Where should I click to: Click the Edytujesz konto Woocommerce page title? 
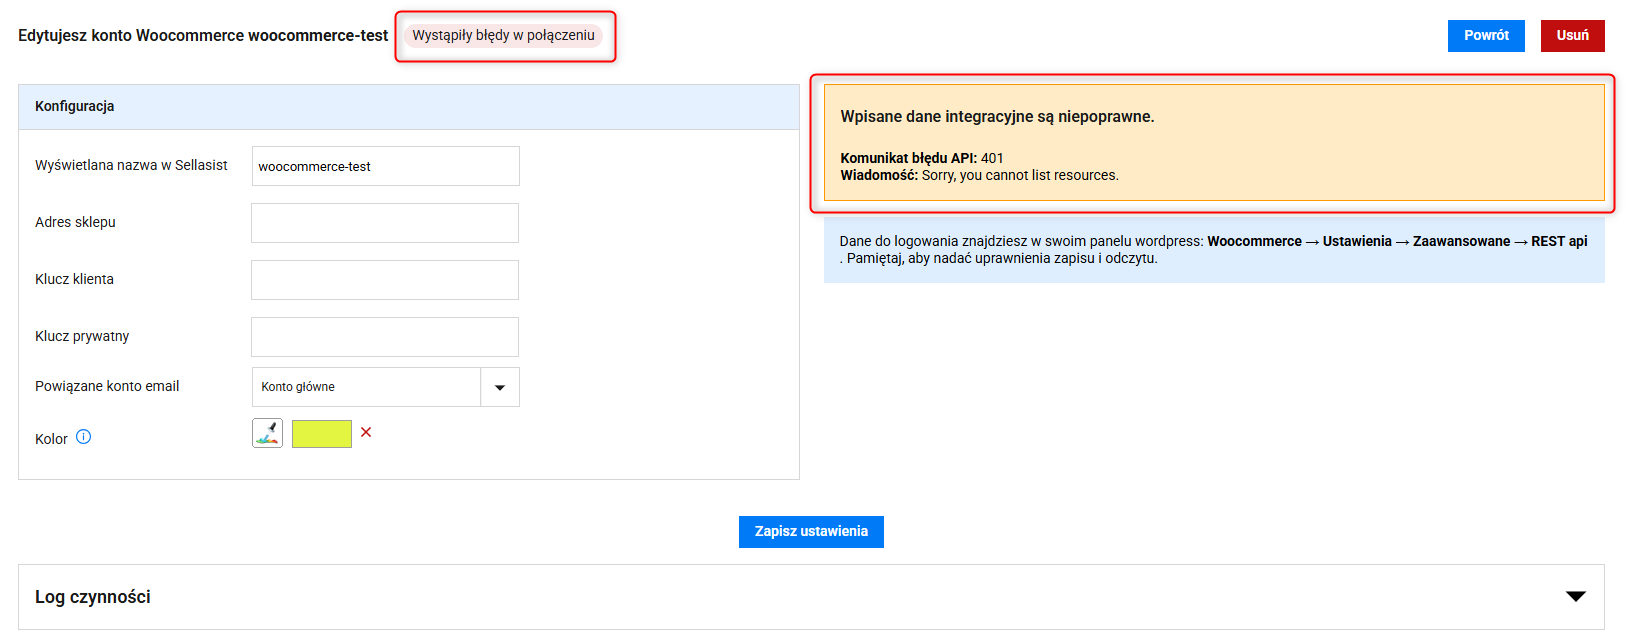click(x=203, y=36)
